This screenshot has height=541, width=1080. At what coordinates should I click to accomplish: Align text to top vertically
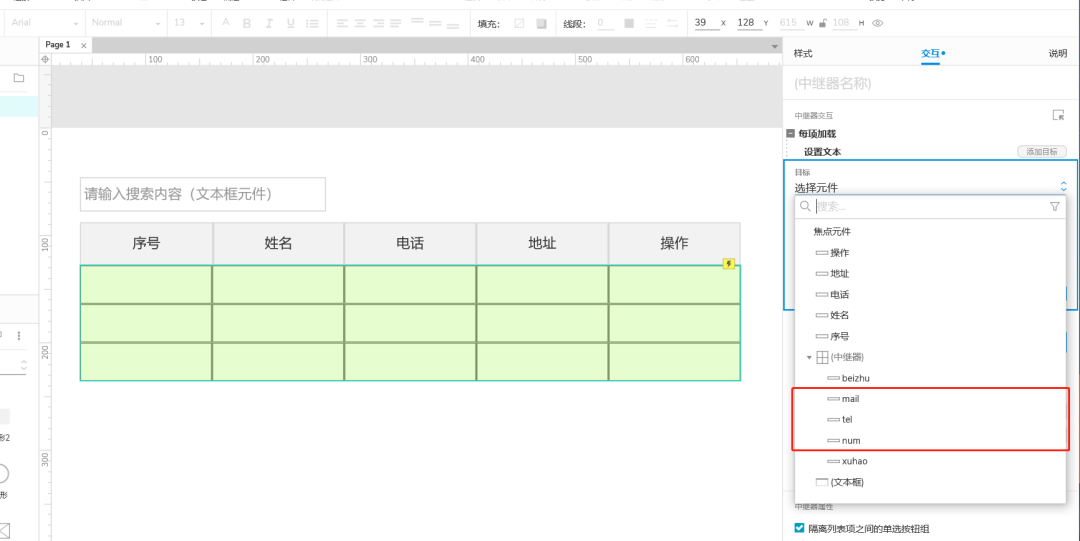point(417,22)
